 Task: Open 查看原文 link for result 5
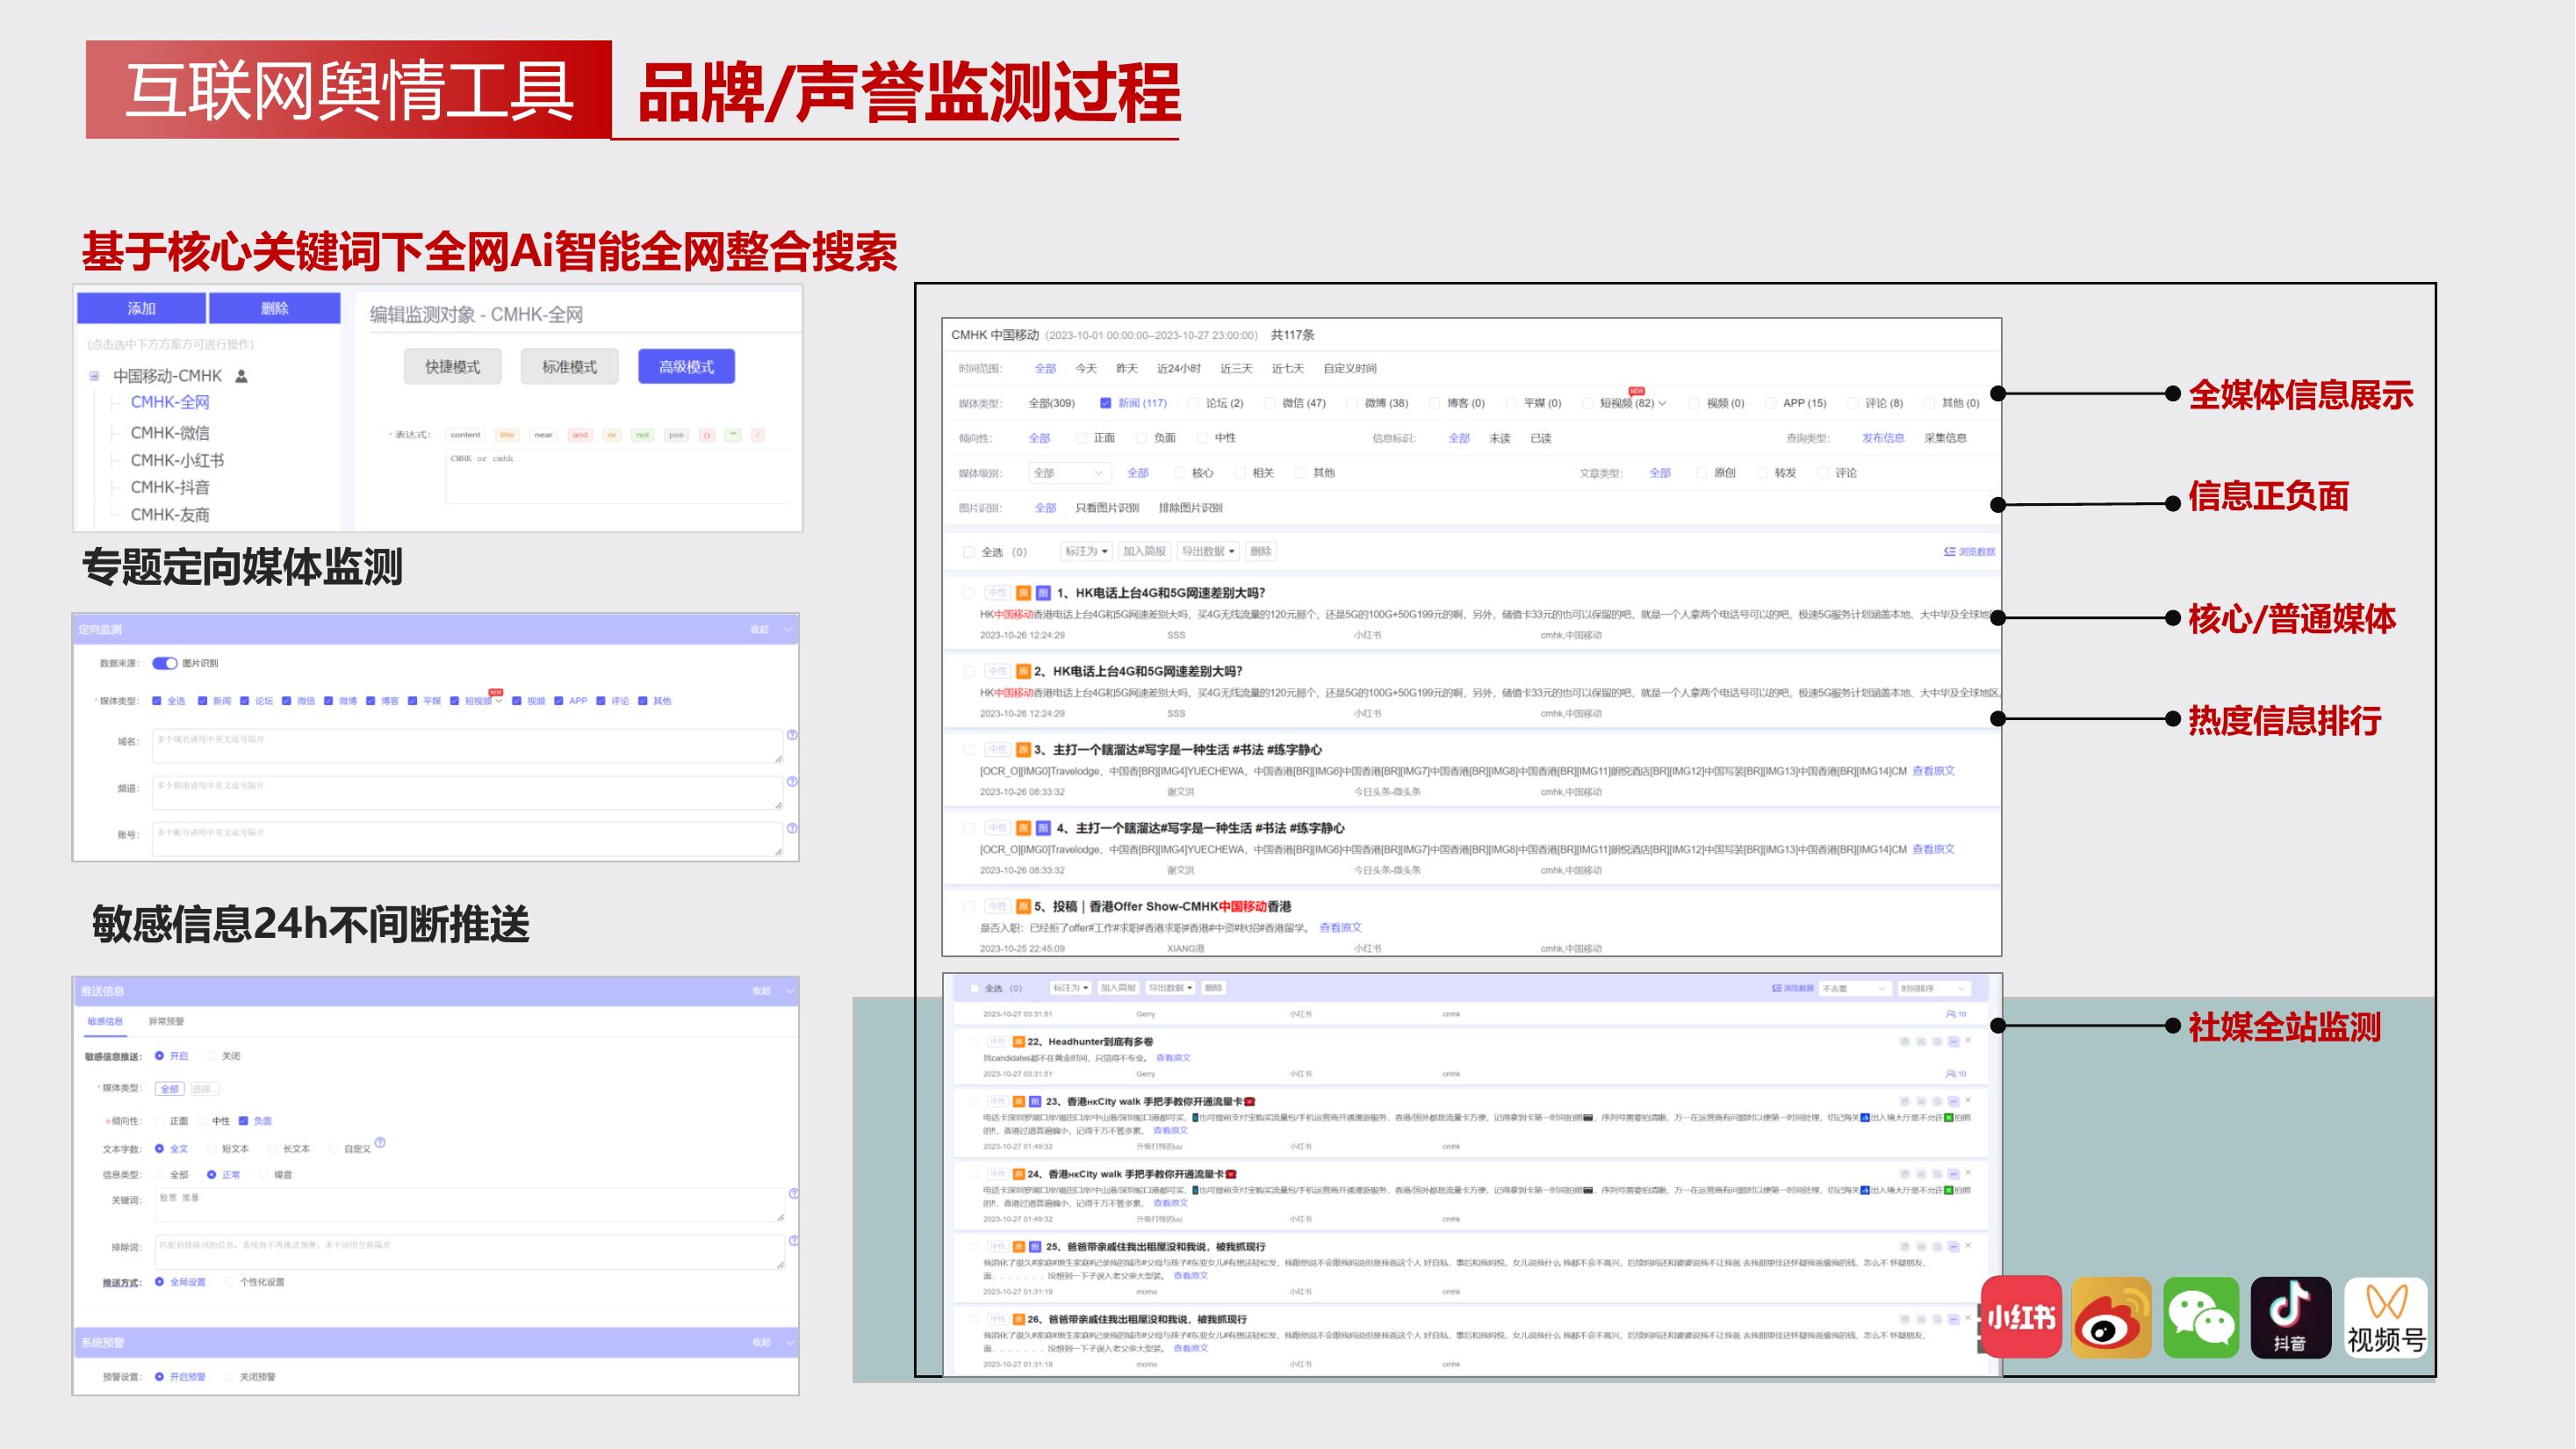coord(1340,928)
